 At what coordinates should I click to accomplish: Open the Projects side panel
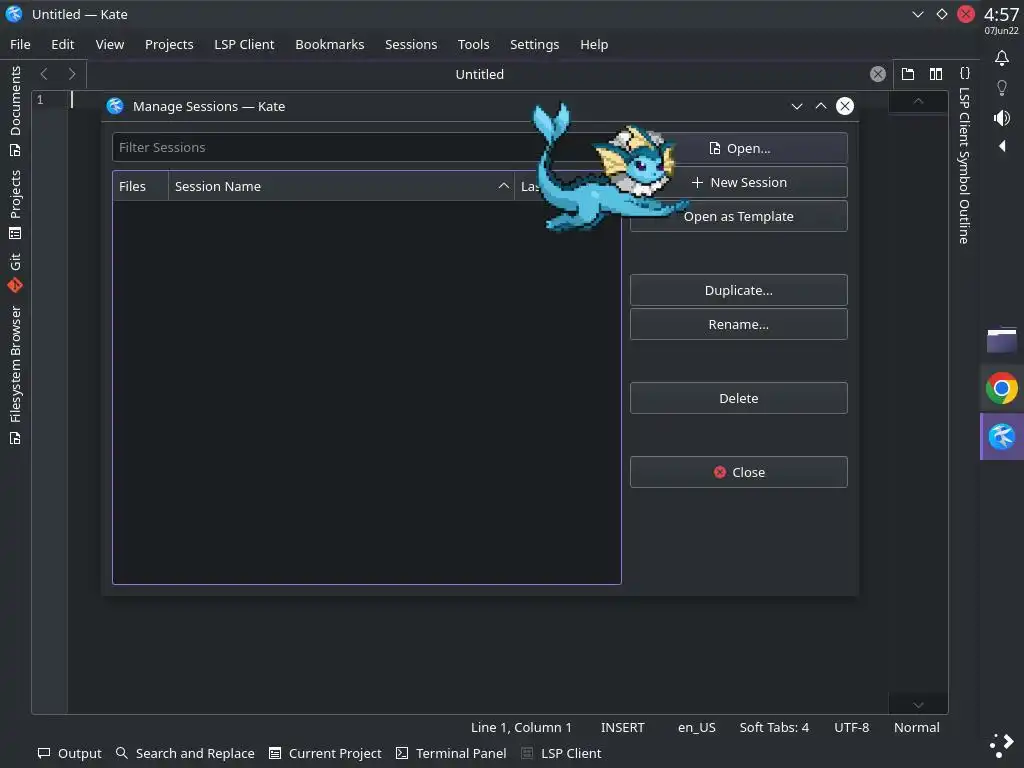coord(15,204)
